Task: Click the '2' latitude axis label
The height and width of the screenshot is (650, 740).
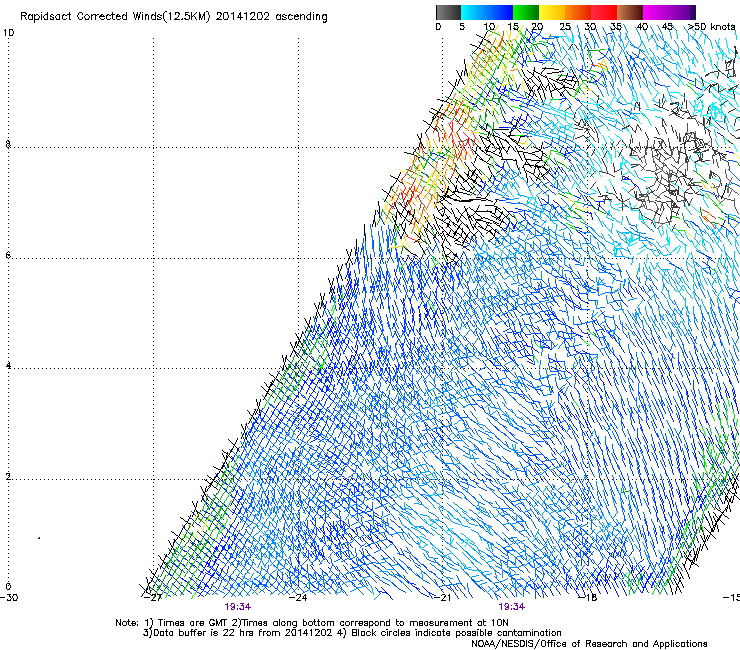Action: click(x=8, y=477)
